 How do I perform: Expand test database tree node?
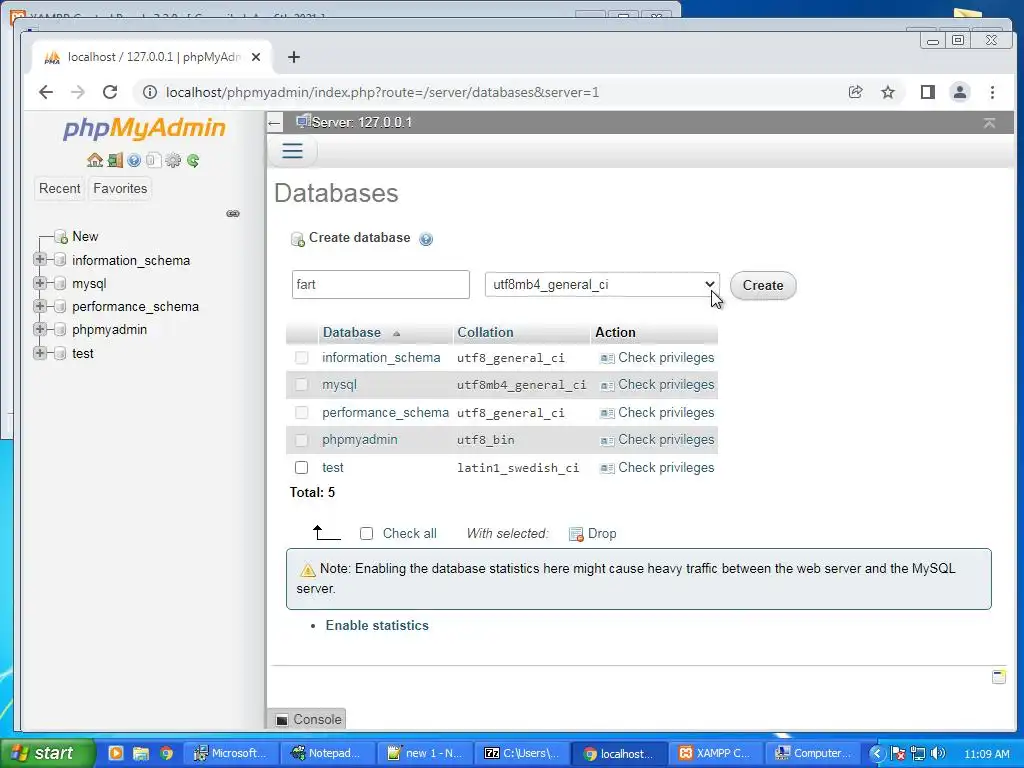[x=39, y=353]
